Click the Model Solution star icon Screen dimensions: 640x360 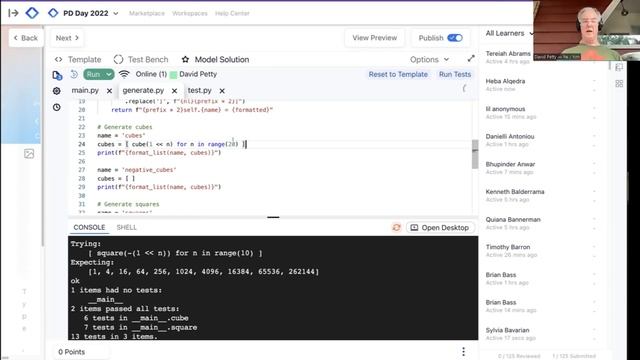185,60
